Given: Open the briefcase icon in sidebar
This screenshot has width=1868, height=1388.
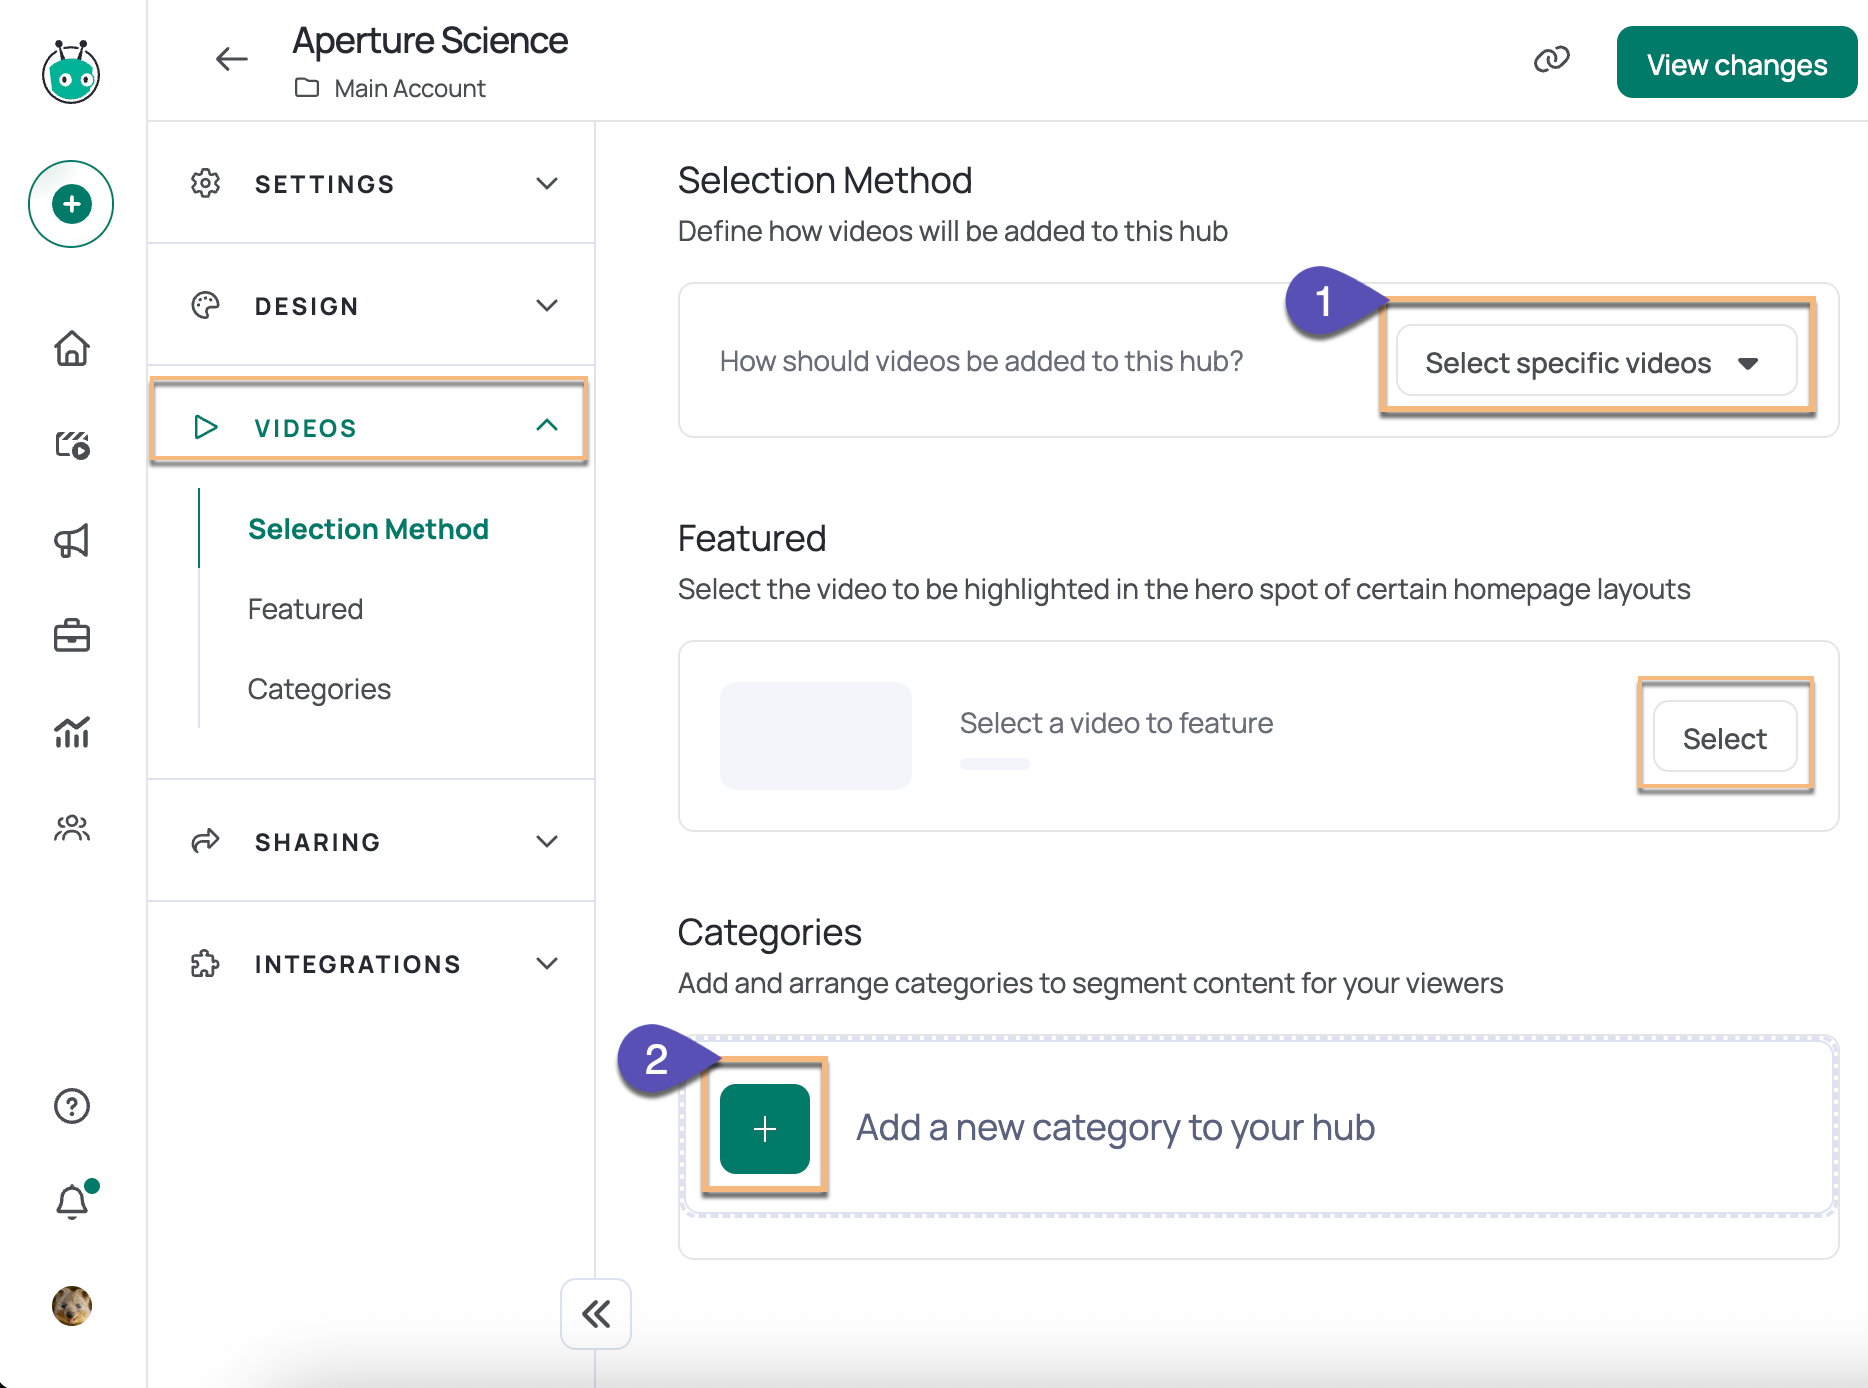Looking at the screenshot, I should 72,636.
